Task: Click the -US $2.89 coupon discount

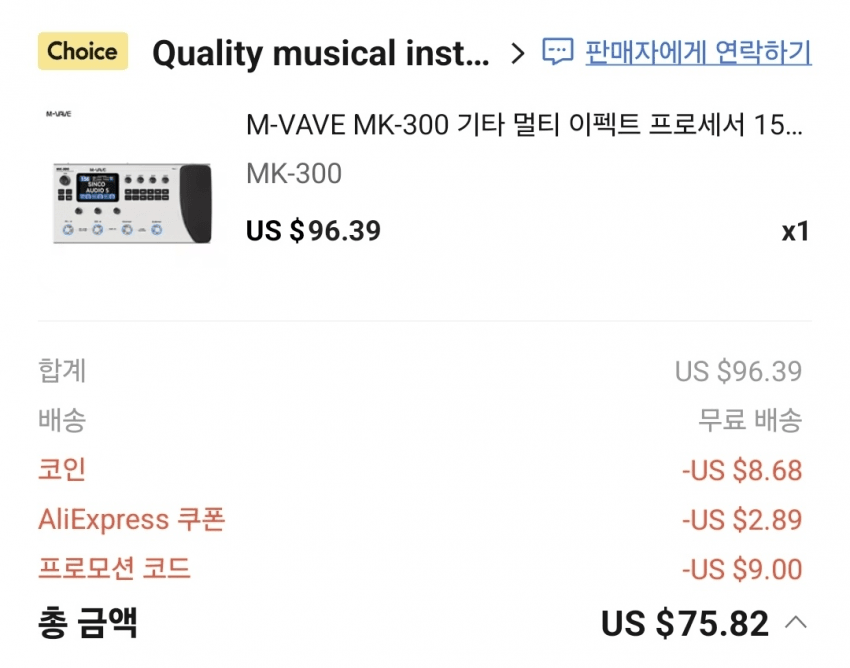Action: [741, 520]
